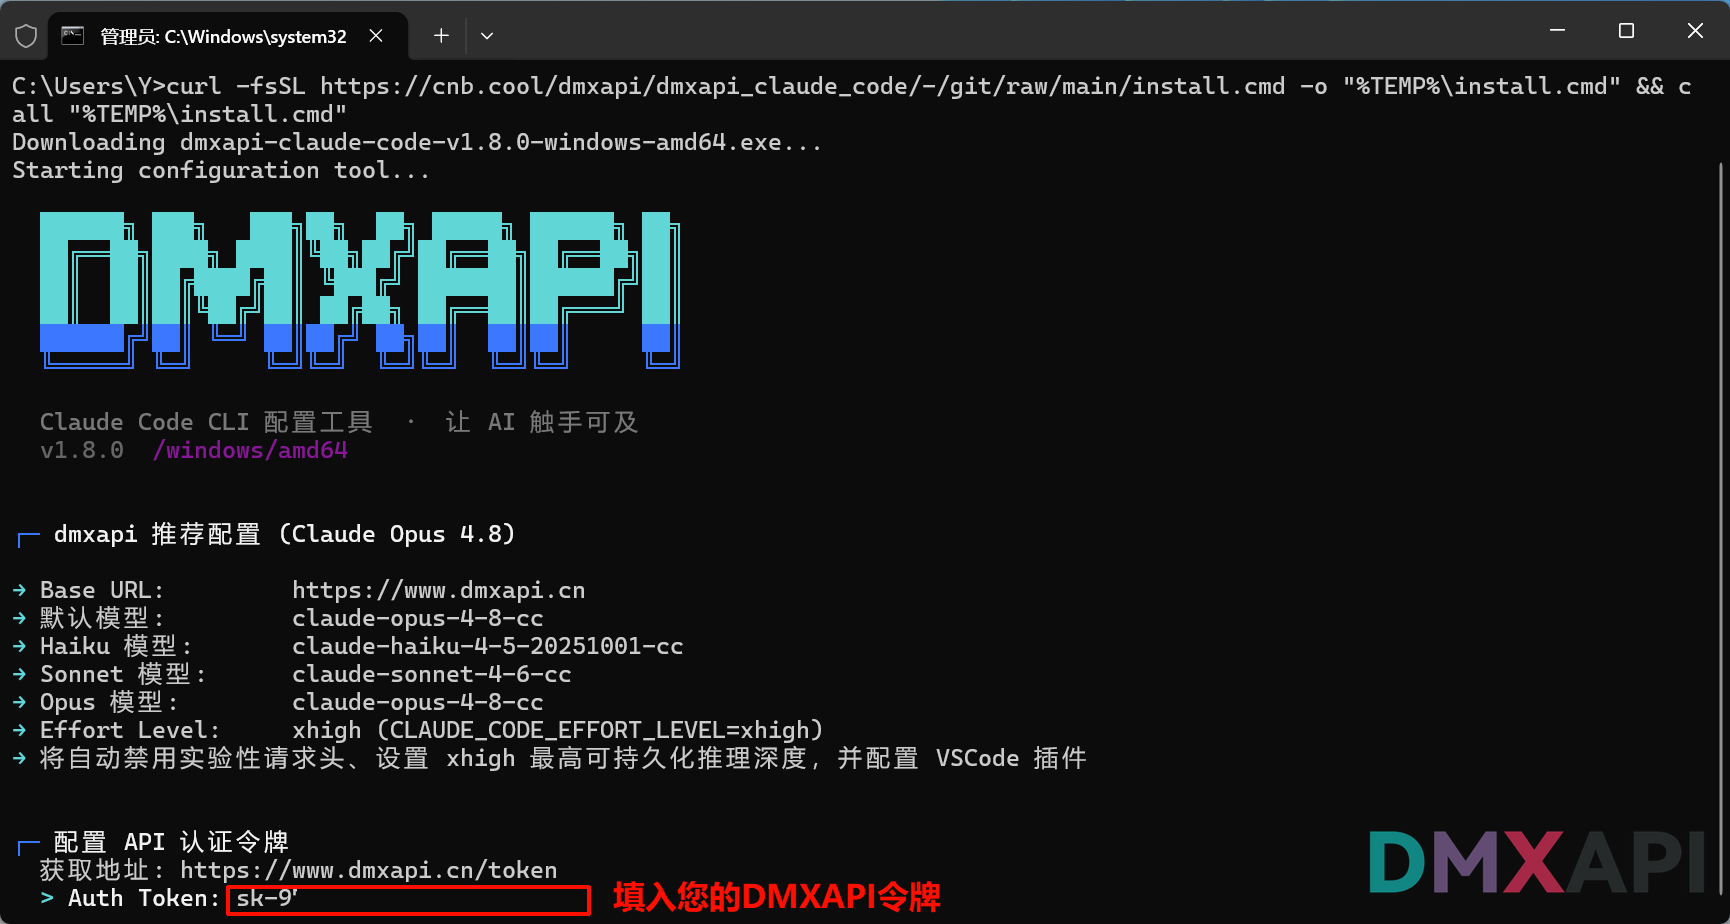
Task: Click the shield icon in the title bar
Action: (x=26, y=36)
